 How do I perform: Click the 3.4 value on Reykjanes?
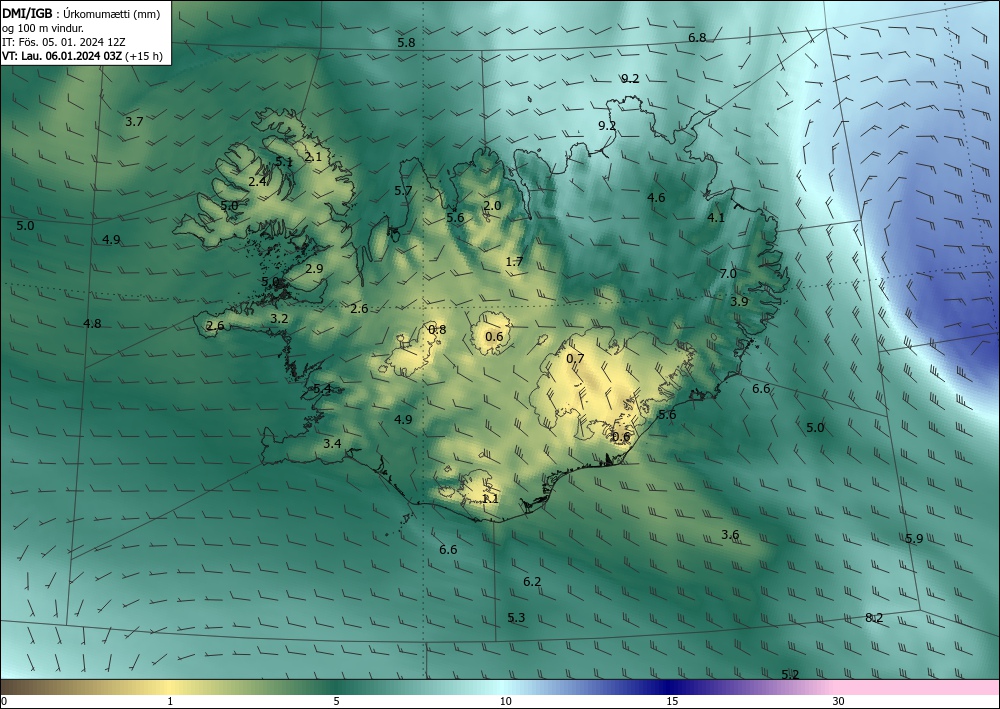click(332, 444)
